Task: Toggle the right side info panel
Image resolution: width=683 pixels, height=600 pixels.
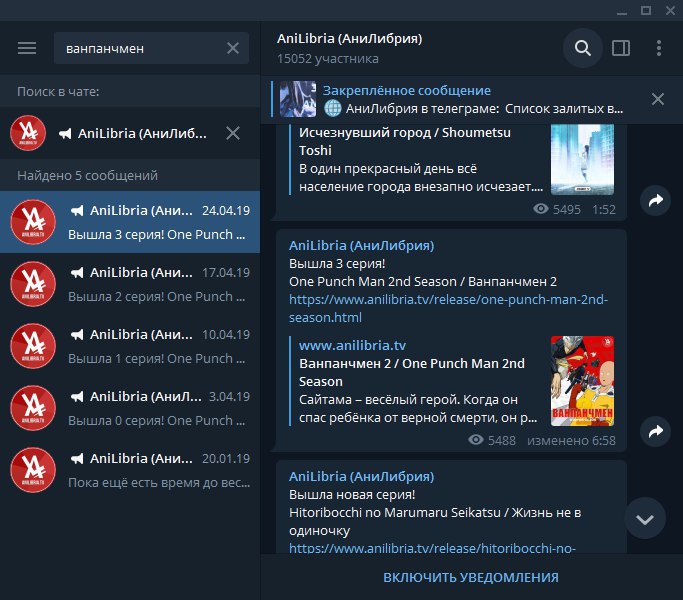Action: 621,48
